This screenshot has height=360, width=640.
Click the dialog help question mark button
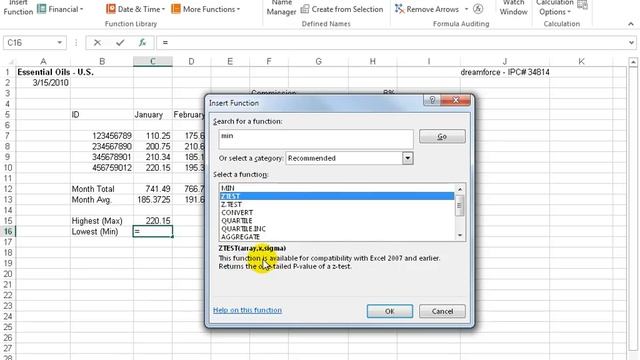pyautogui.click(x=432, y=100)
